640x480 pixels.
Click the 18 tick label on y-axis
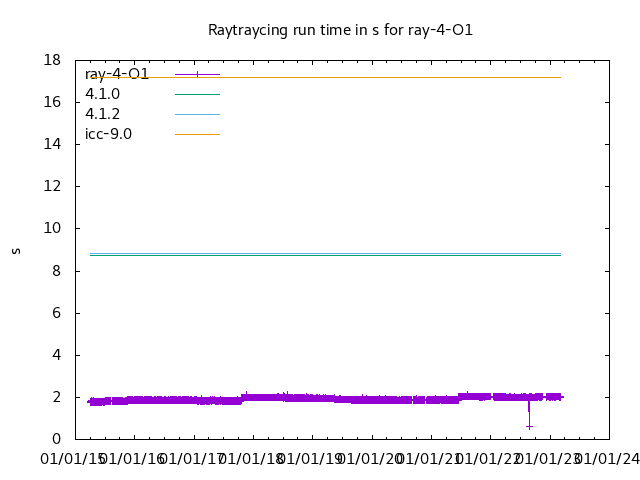pyautogui.click(x=54, y=60)
